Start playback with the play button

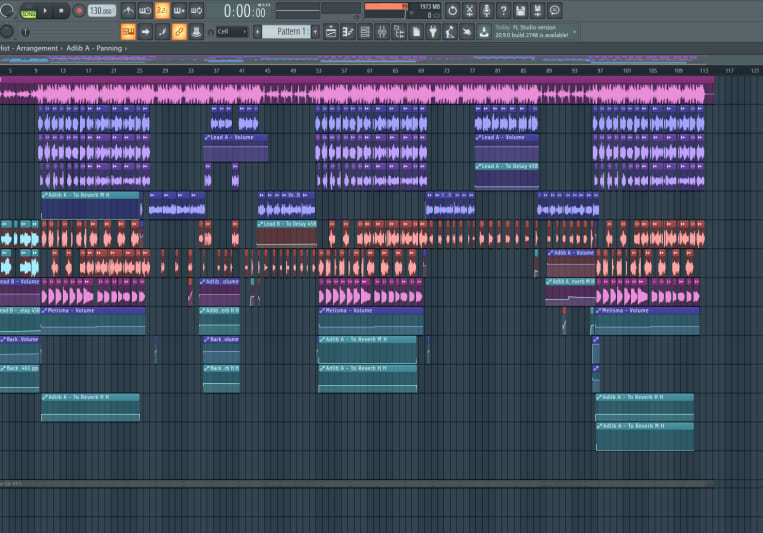[x=45, y=10]
